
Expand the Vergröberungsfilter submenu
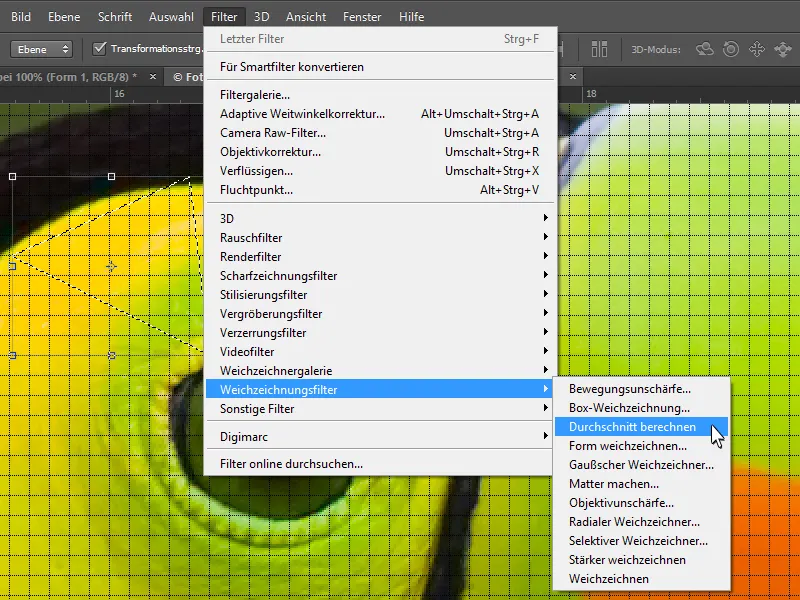point(380,314)
